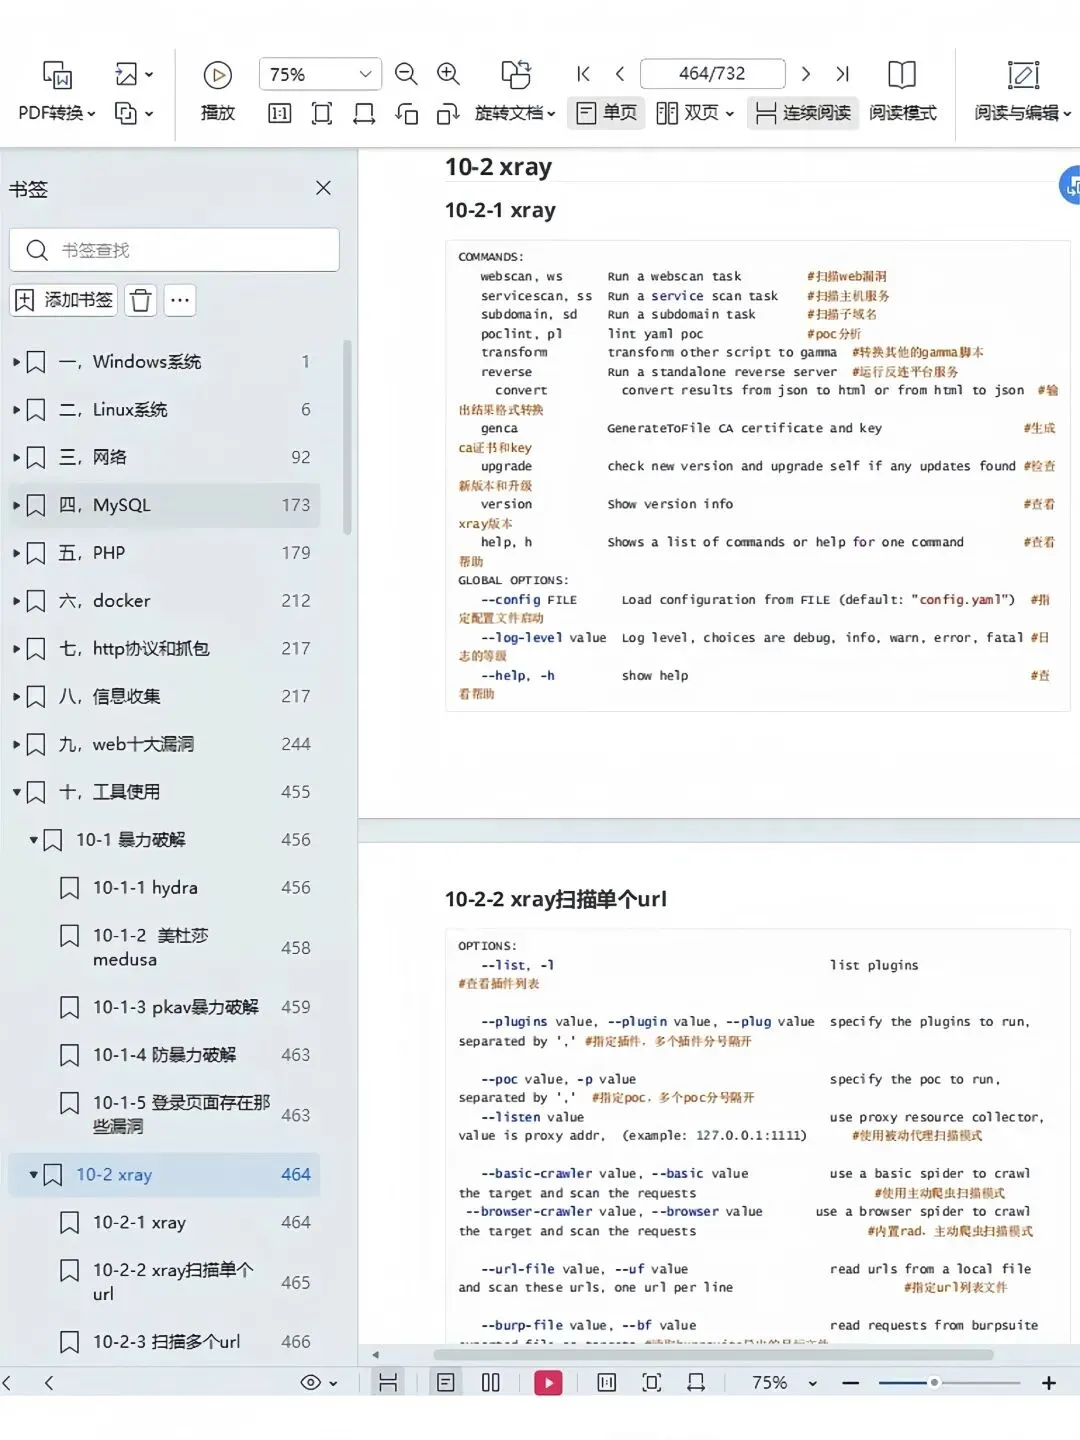Go to the previous page arrow
Viewport: 1080px width, 1440px height.
[x=620, y=74]
